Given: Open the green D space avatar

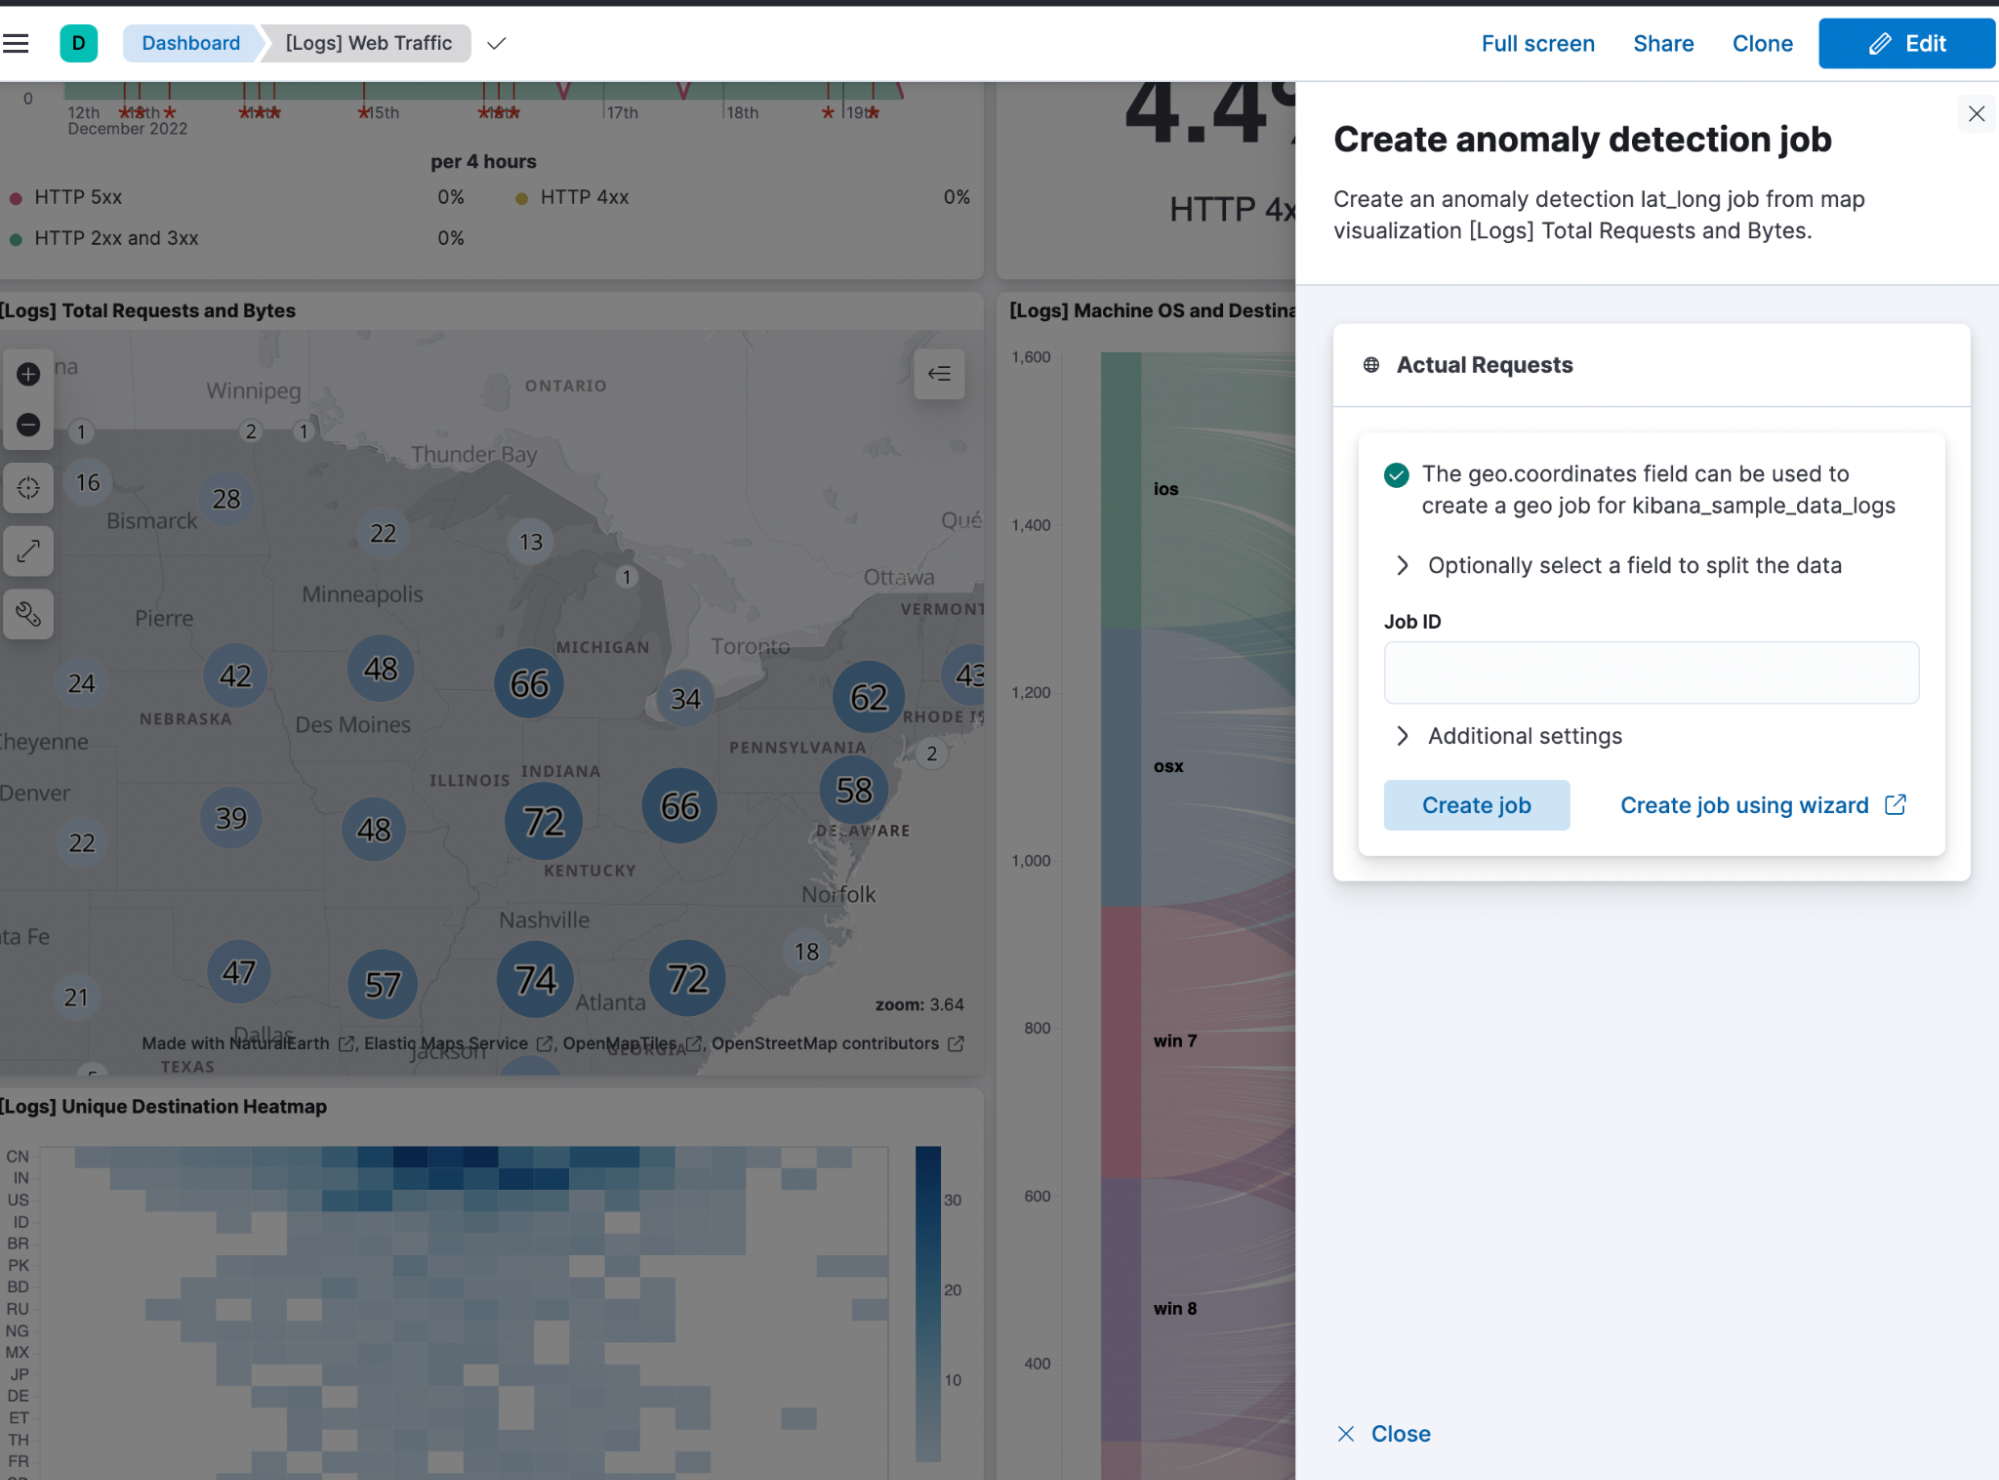Looking at the screenshot, I should pos(79,43).
